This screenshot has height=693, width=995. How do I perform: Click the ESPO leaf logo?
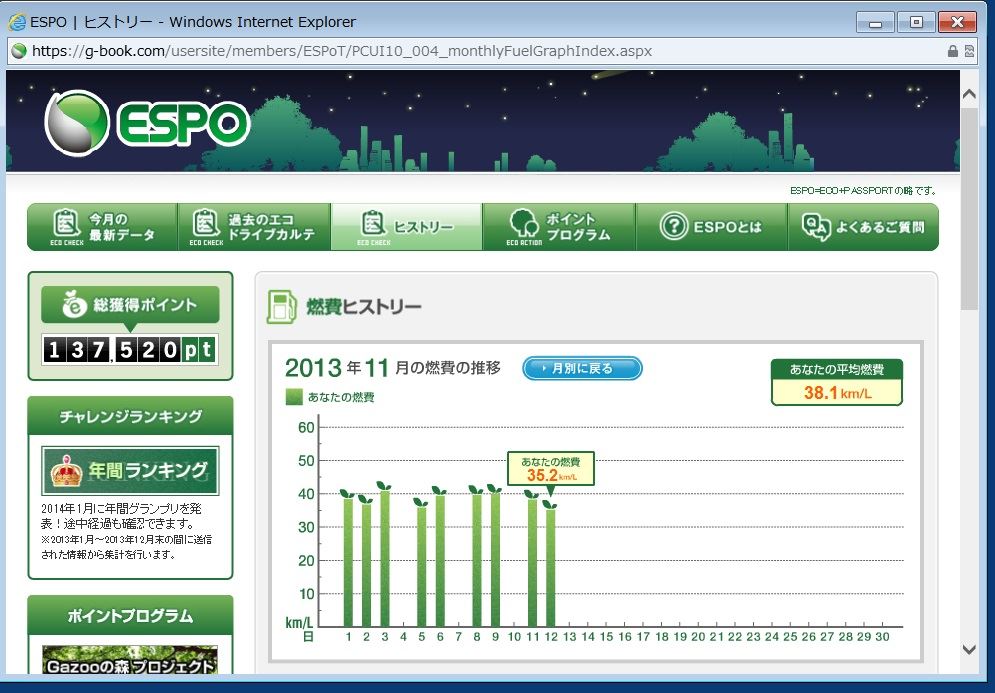click(x=77, y=123)
